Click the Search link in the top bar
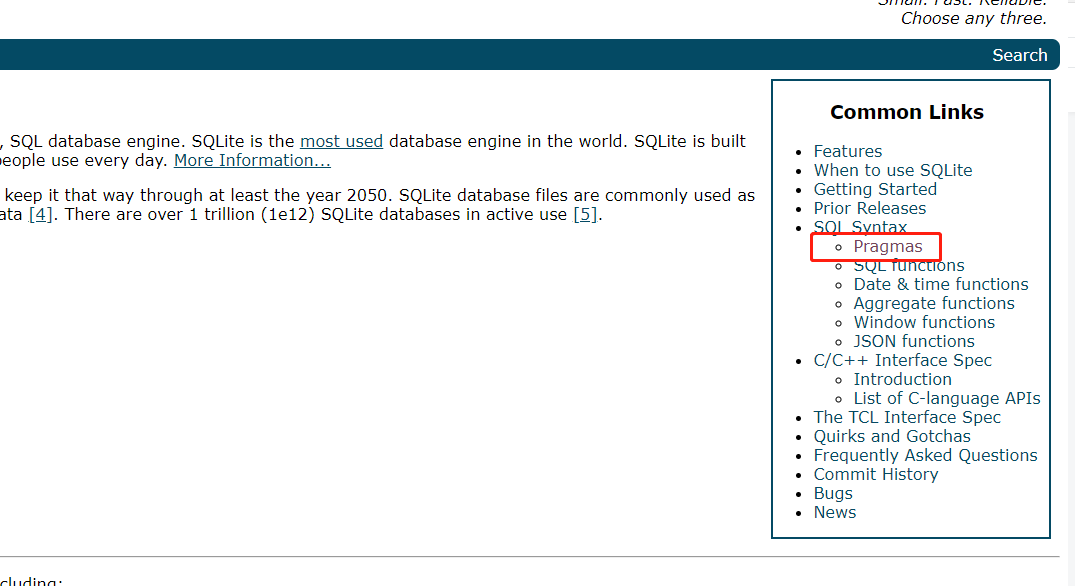This screenshot has height=586, width=1075. [x=1019, y=55]
